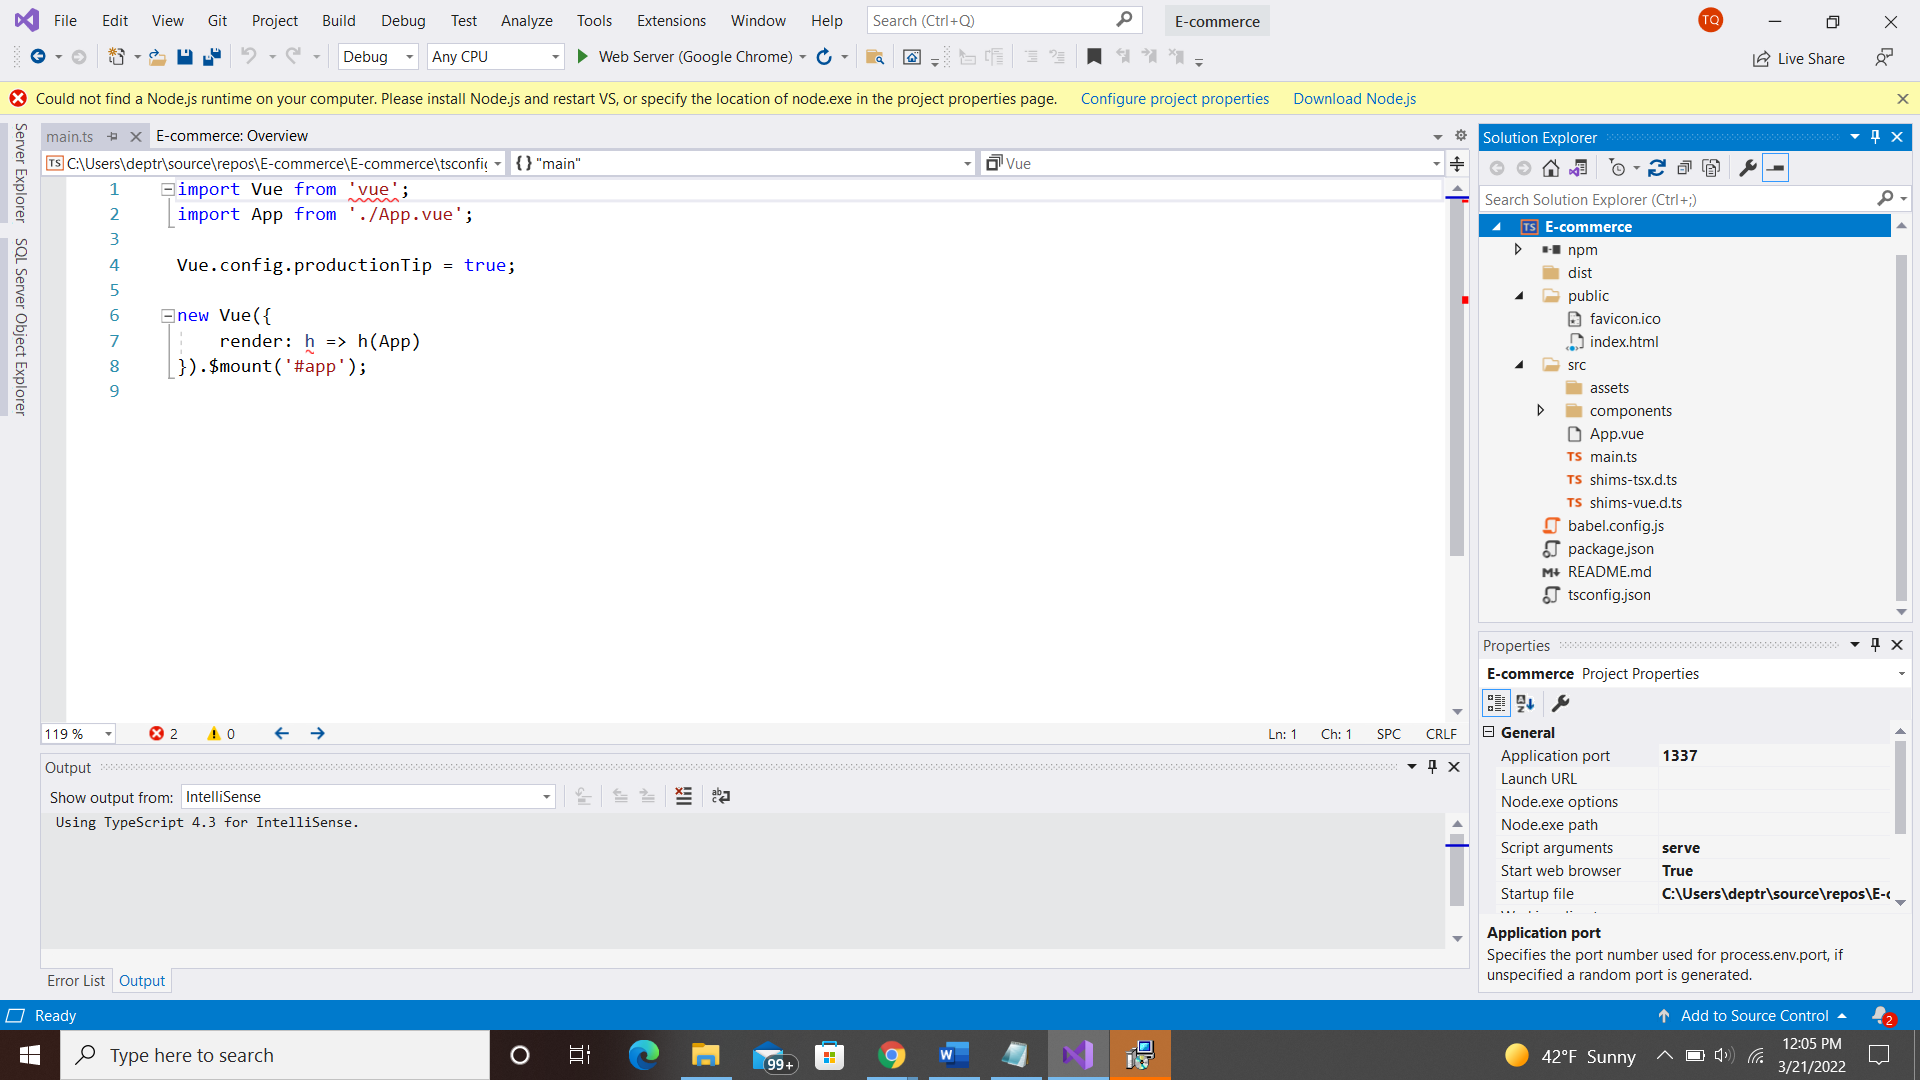Click the browser refresh/restart icon
Viewport: 1920px width, 1080px height.
click(824, 57)
